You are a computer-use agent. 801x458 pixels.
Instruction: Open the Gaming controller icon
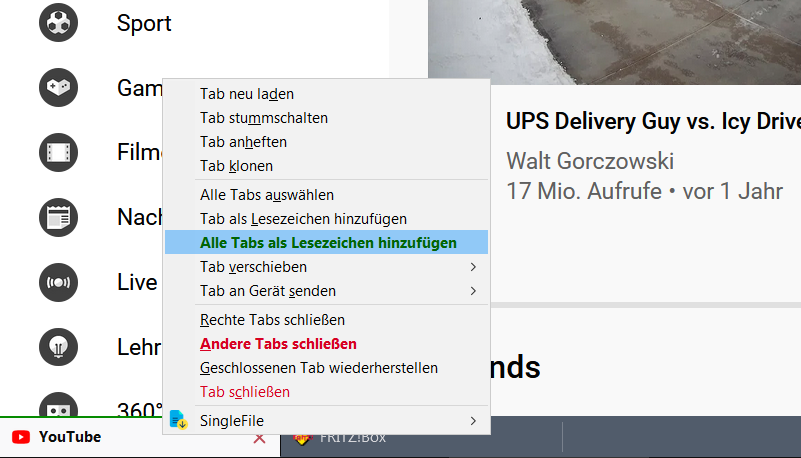point(58,88)
